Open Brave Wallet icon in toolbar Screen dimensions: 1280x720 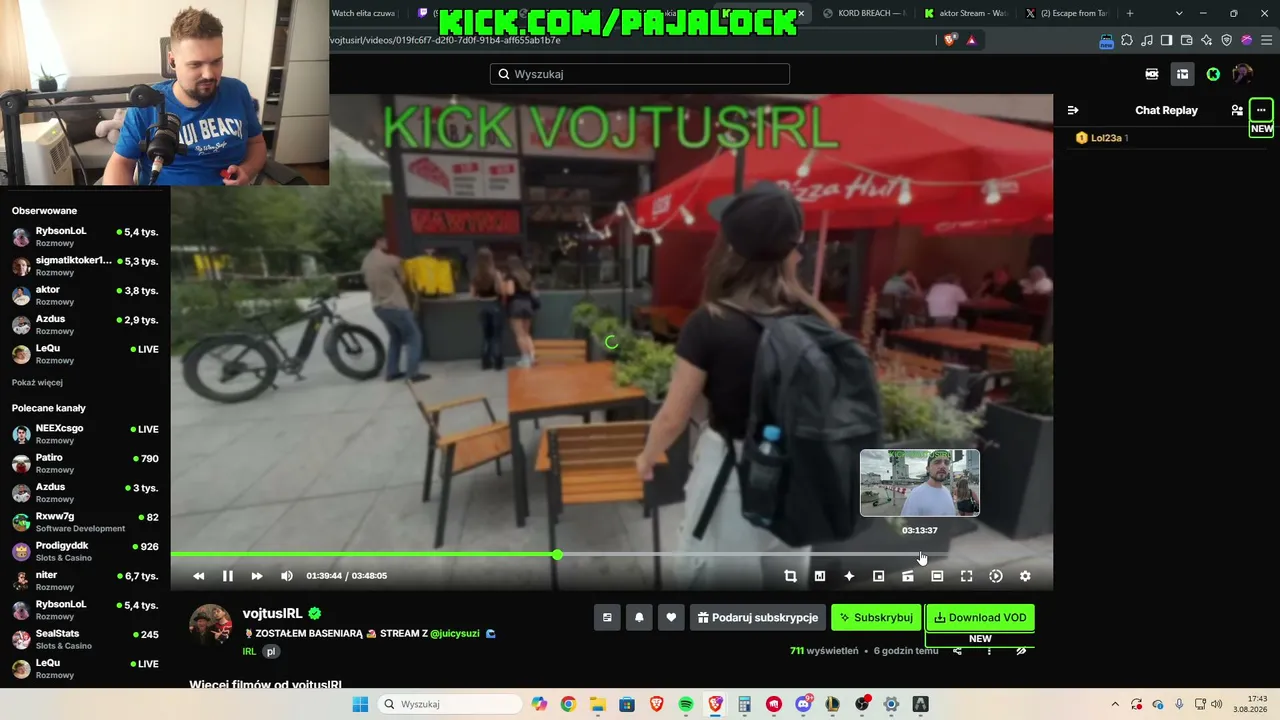[1187, 40]
